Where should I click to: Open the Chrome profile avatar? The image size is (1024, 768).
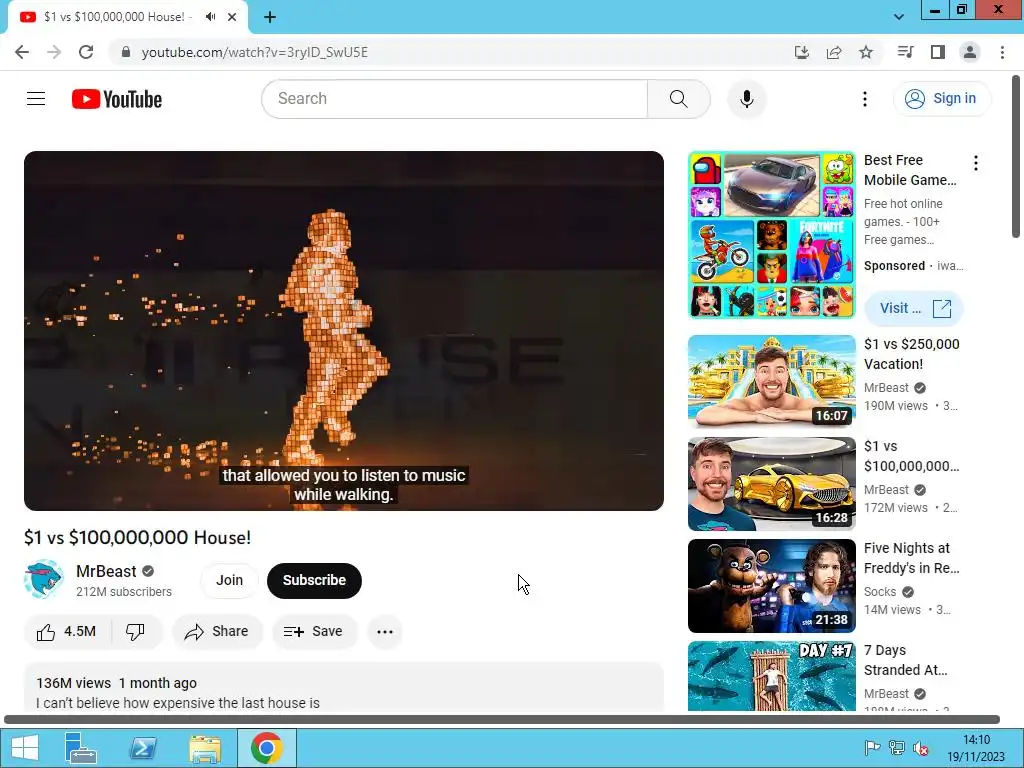pyautogui.click(x=970, y=52)
